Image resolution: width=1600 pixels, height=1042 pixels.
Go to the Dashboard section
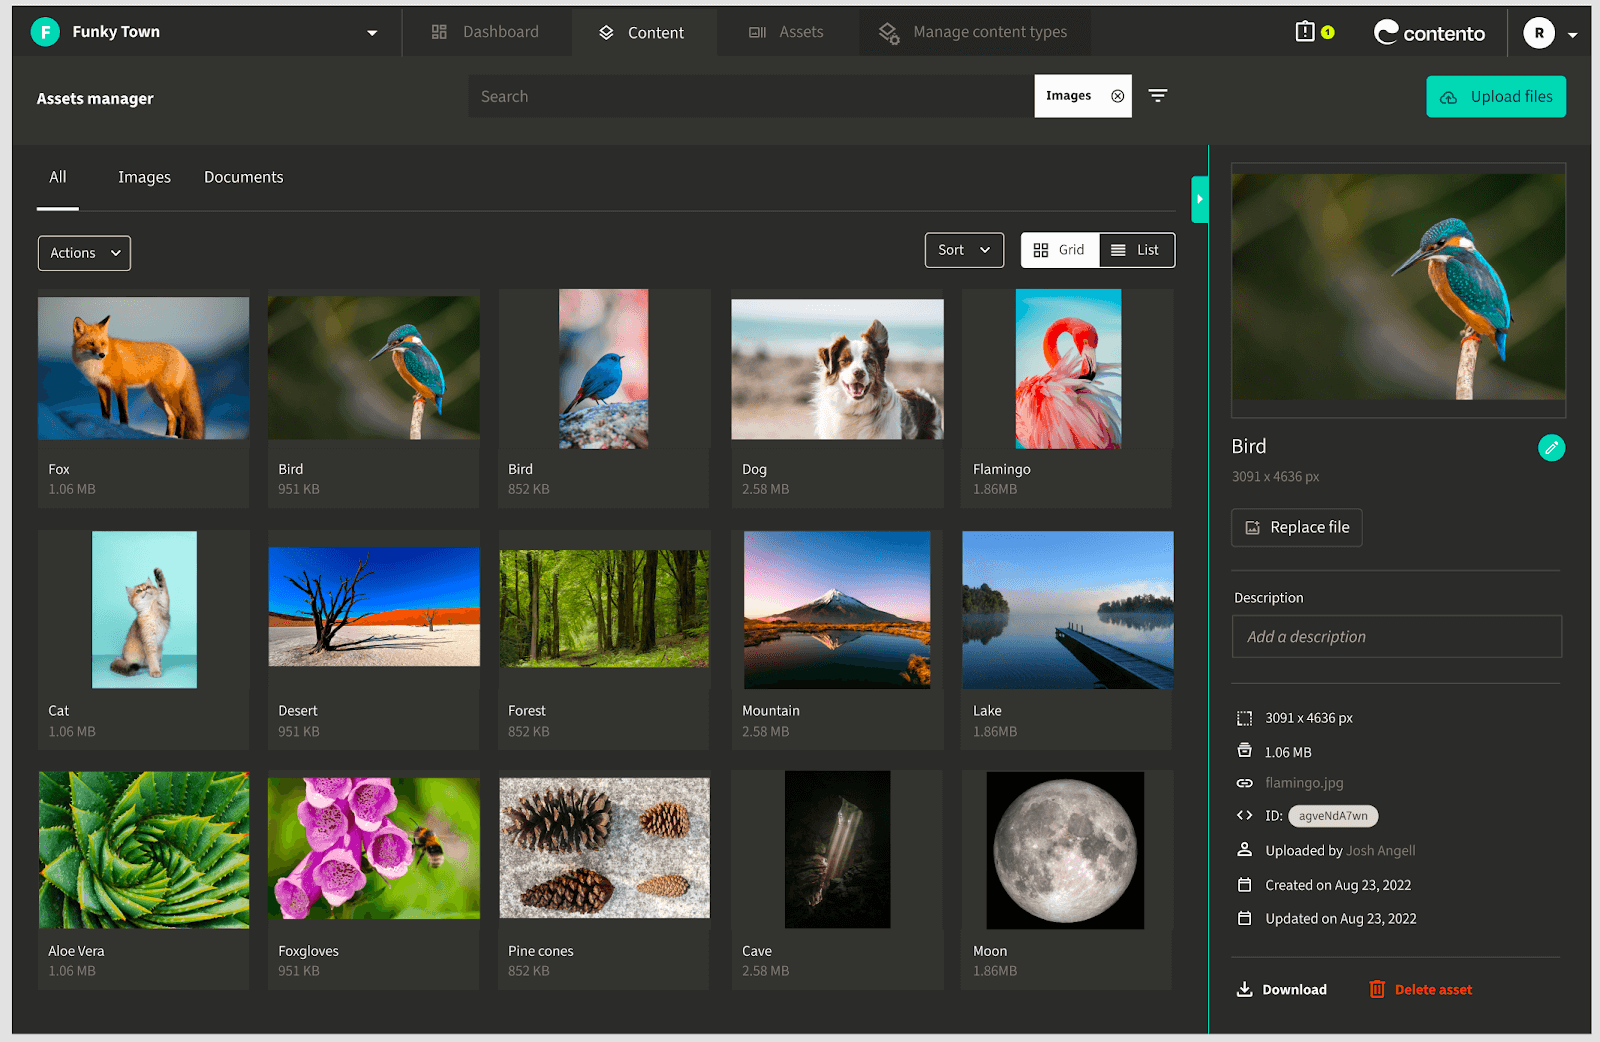[487, 32]
